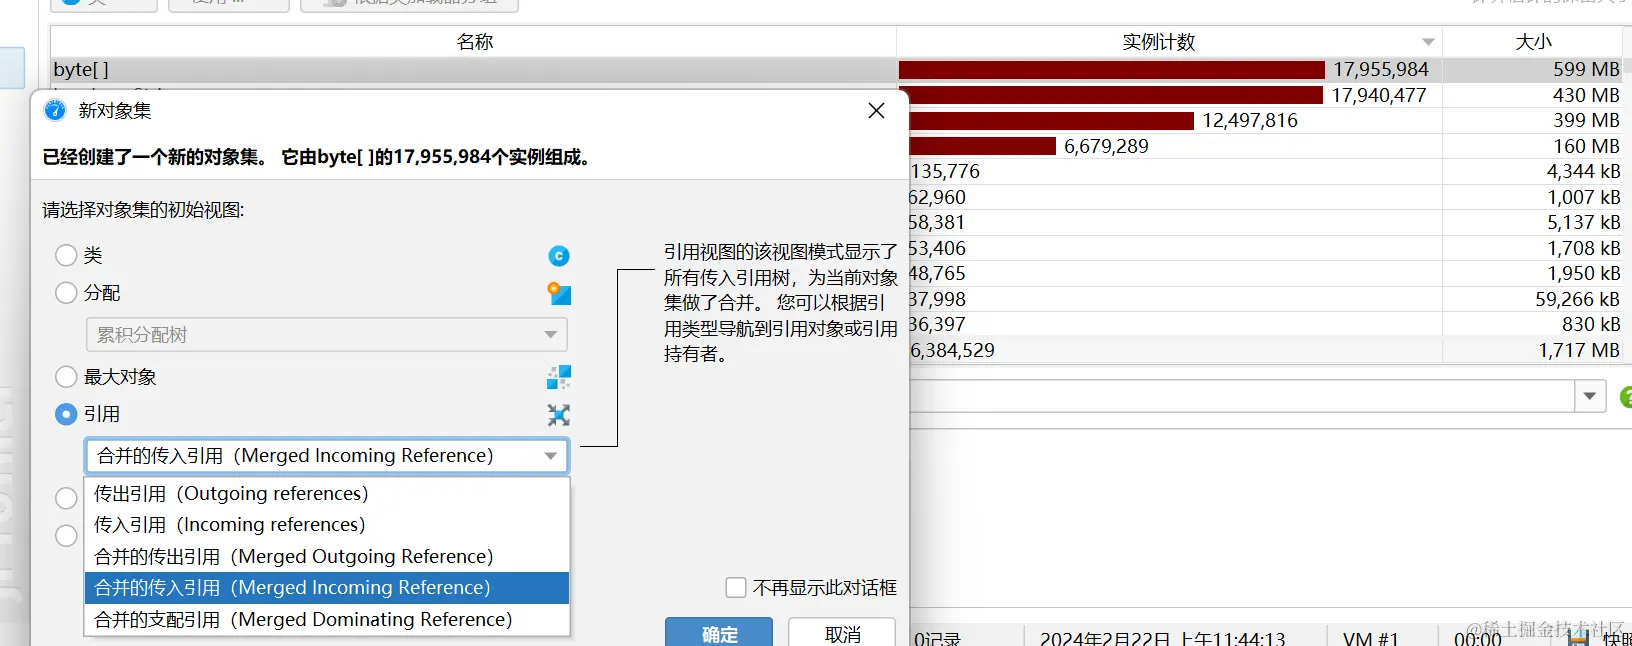Open the 累积分配树 dropdown
The height and width of the screenshot is (646, 1632).
click(x=327, y=335)
